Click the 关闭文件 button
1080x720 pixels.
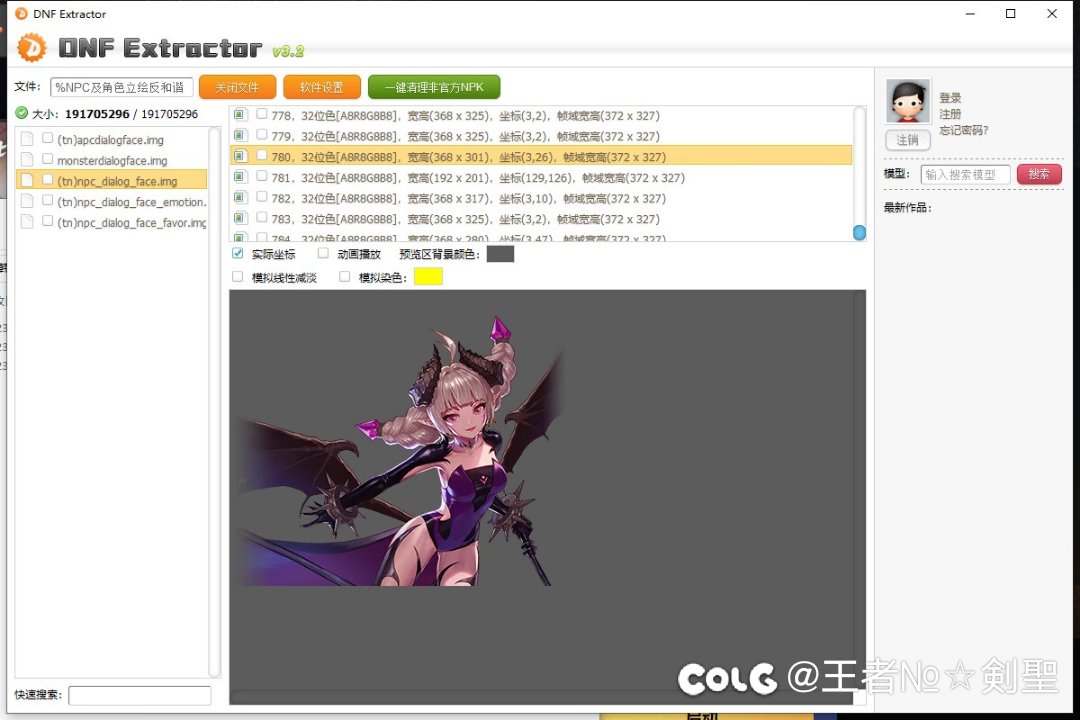click(x=237, y=88)
